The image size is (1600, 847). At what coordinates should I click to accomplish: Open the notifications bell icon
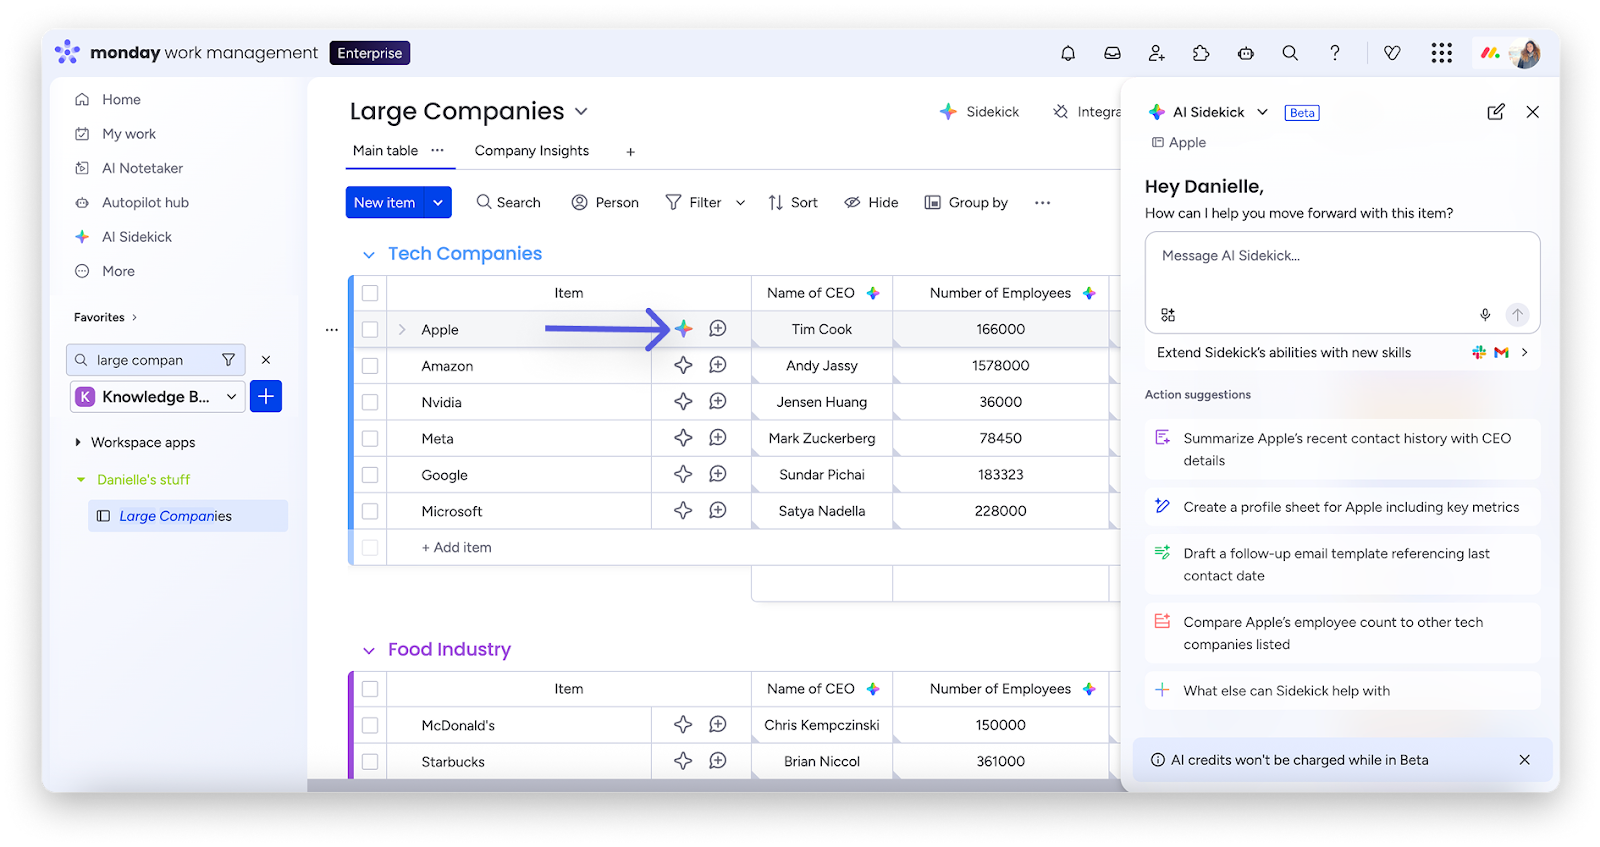[x=1068, y=53]
